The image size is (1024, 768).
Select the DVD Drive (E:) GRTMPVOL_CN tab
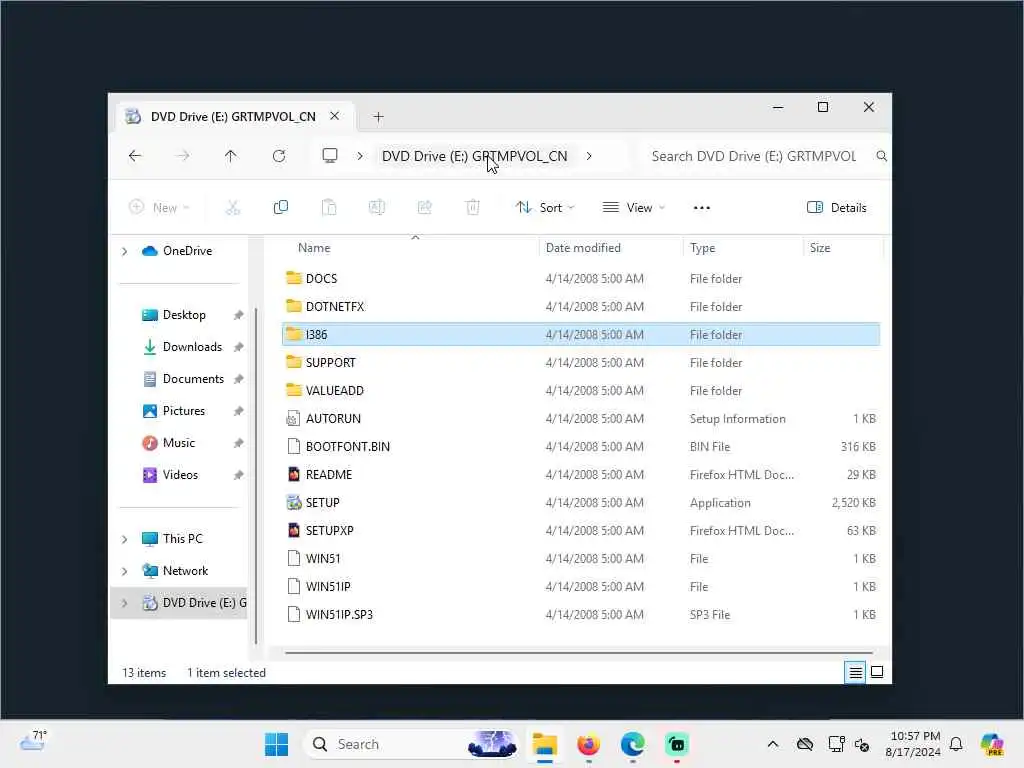tap(233, 116)
